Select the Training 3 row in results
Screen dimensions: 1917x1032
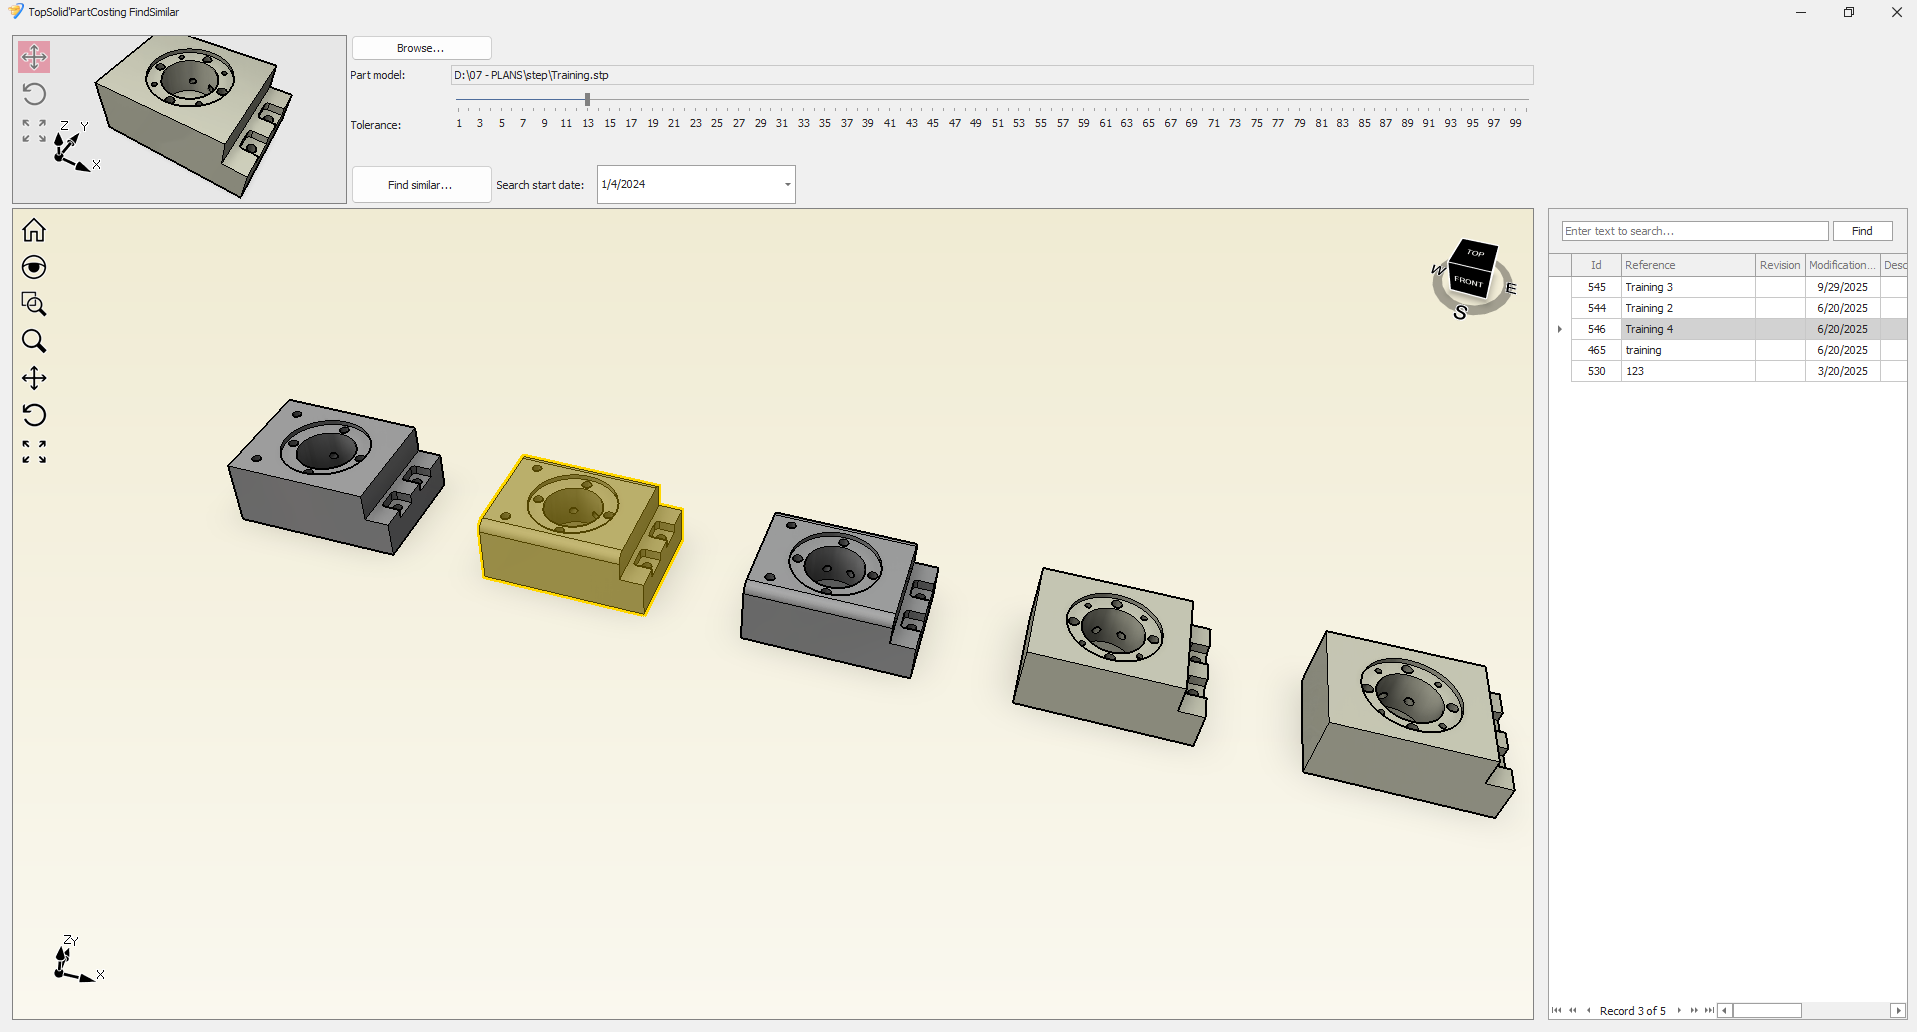1686,287
